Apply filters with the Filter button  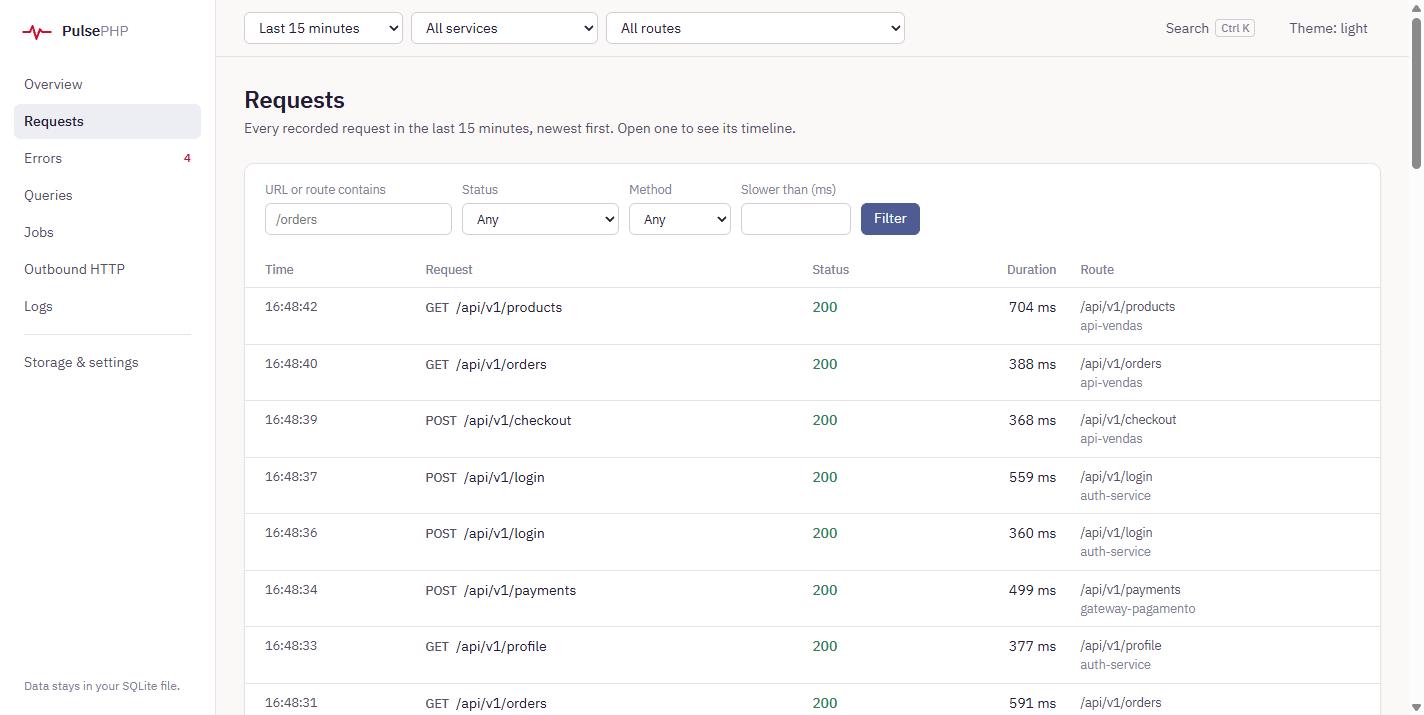point(890,219)
